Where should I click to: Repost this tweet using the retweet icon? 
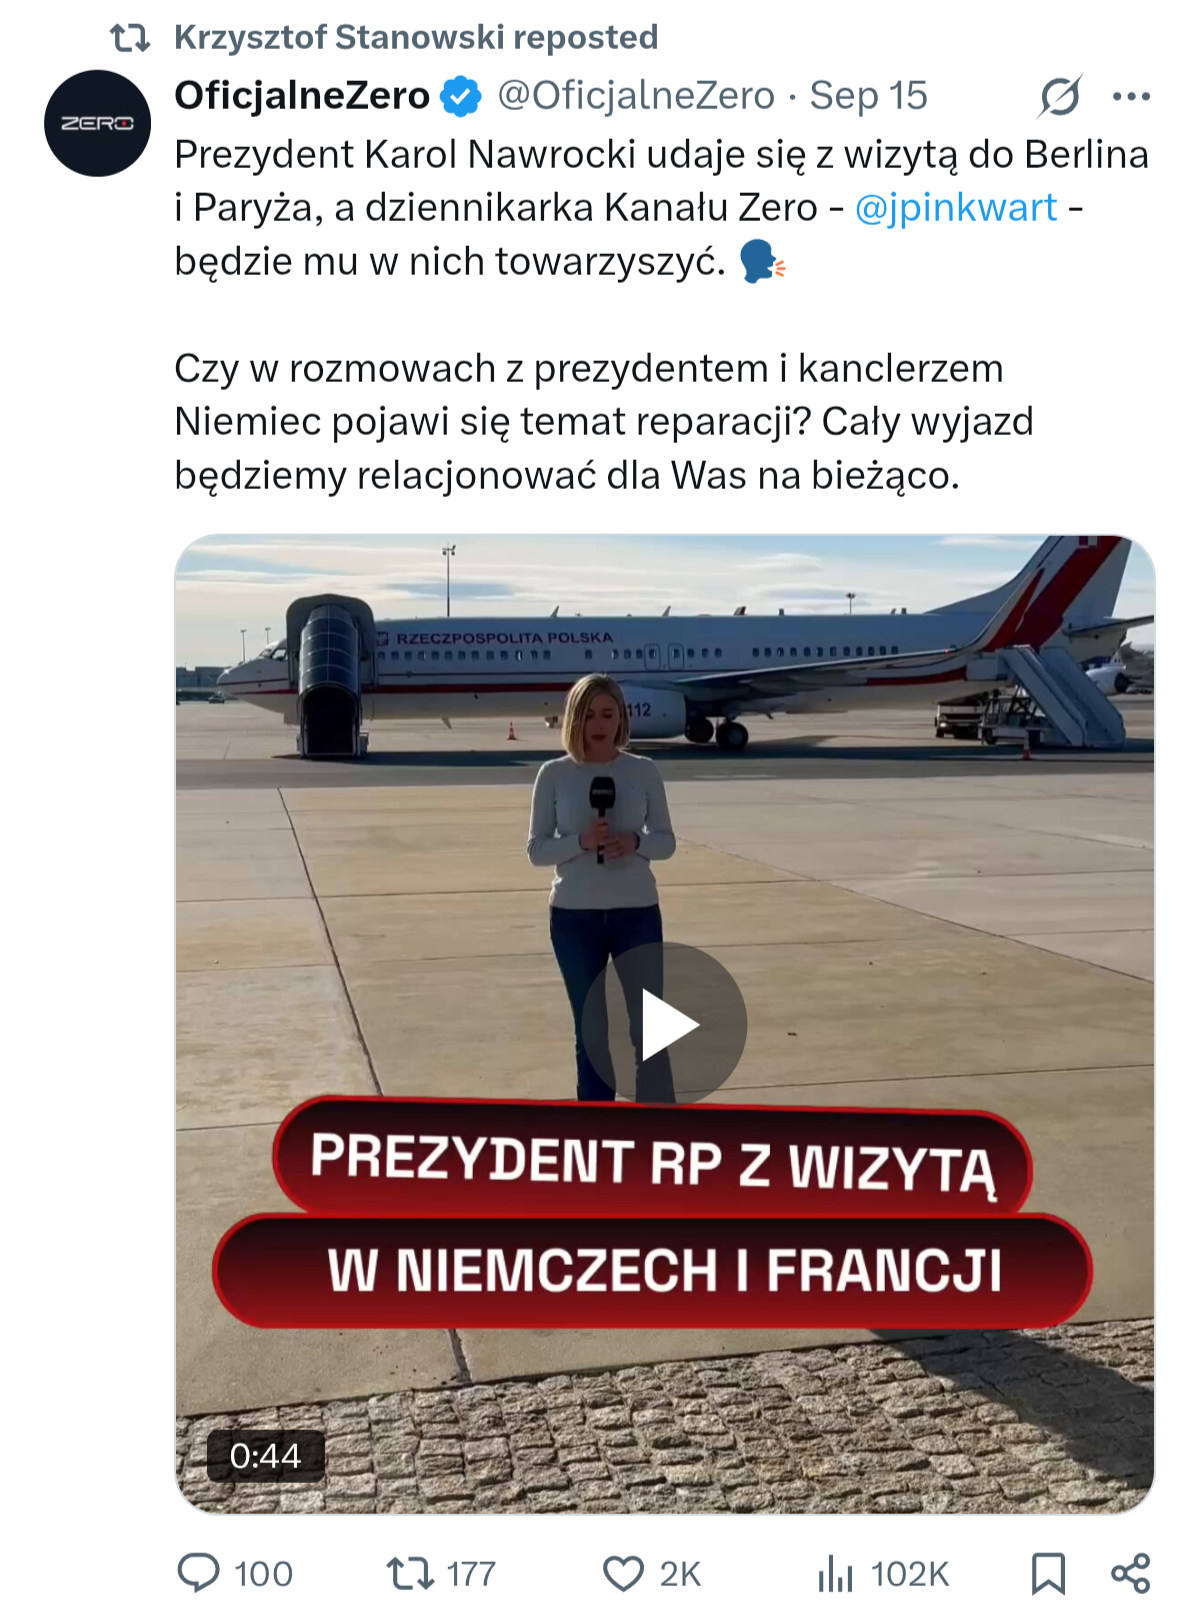click(410, 1573)
